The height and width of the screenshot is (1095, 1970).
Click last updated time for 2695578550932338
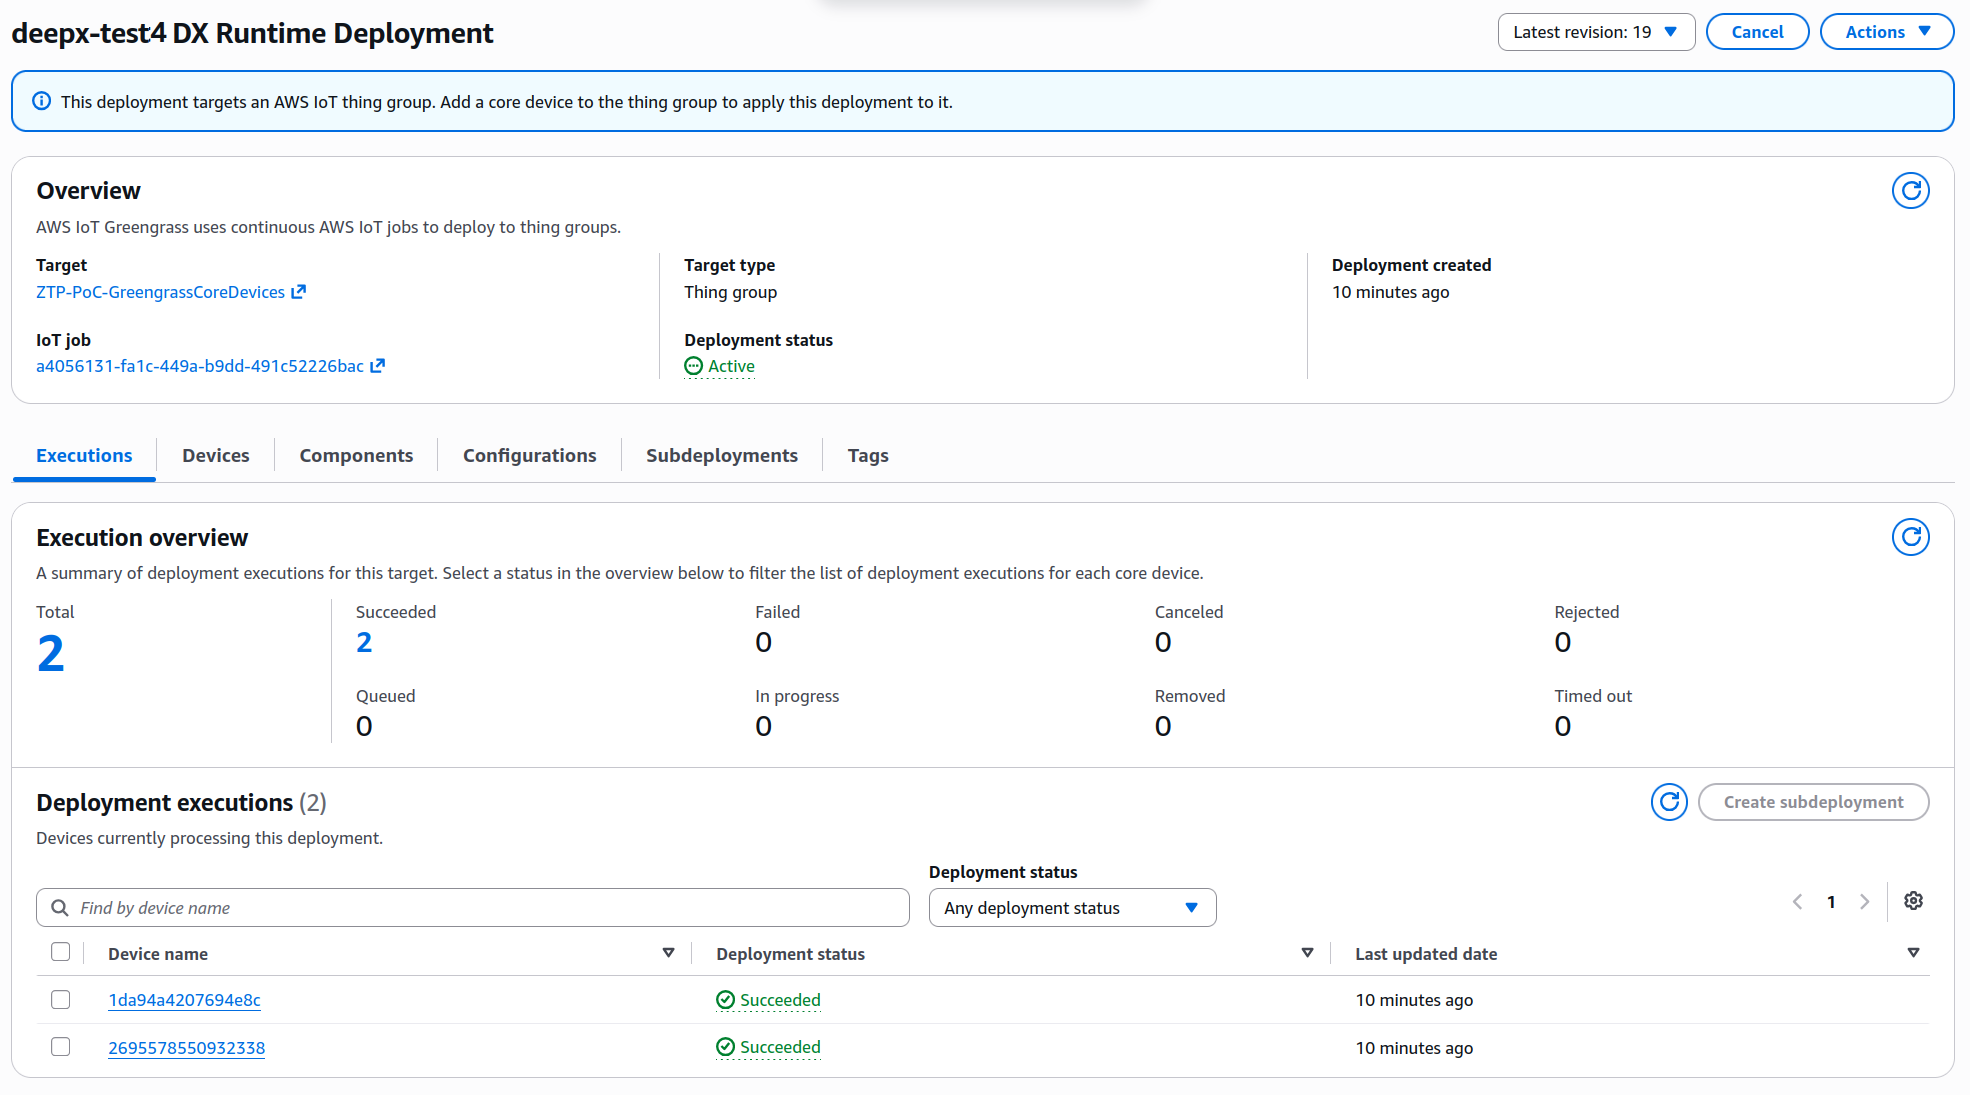tap(1414, 1048)
